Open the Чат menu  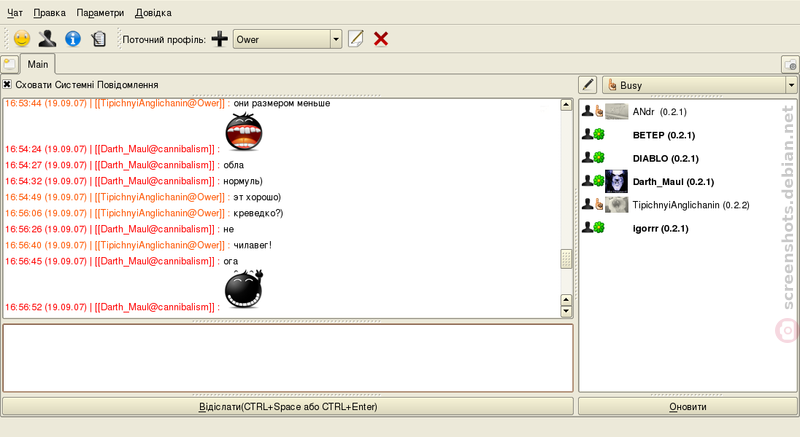15,13
